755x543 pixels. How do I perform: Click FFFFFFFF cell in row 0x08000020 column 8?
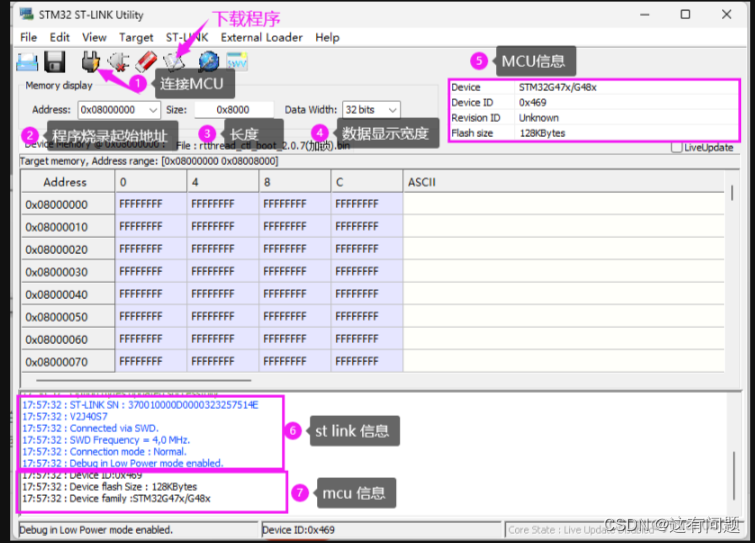click(x=295, y=249)
